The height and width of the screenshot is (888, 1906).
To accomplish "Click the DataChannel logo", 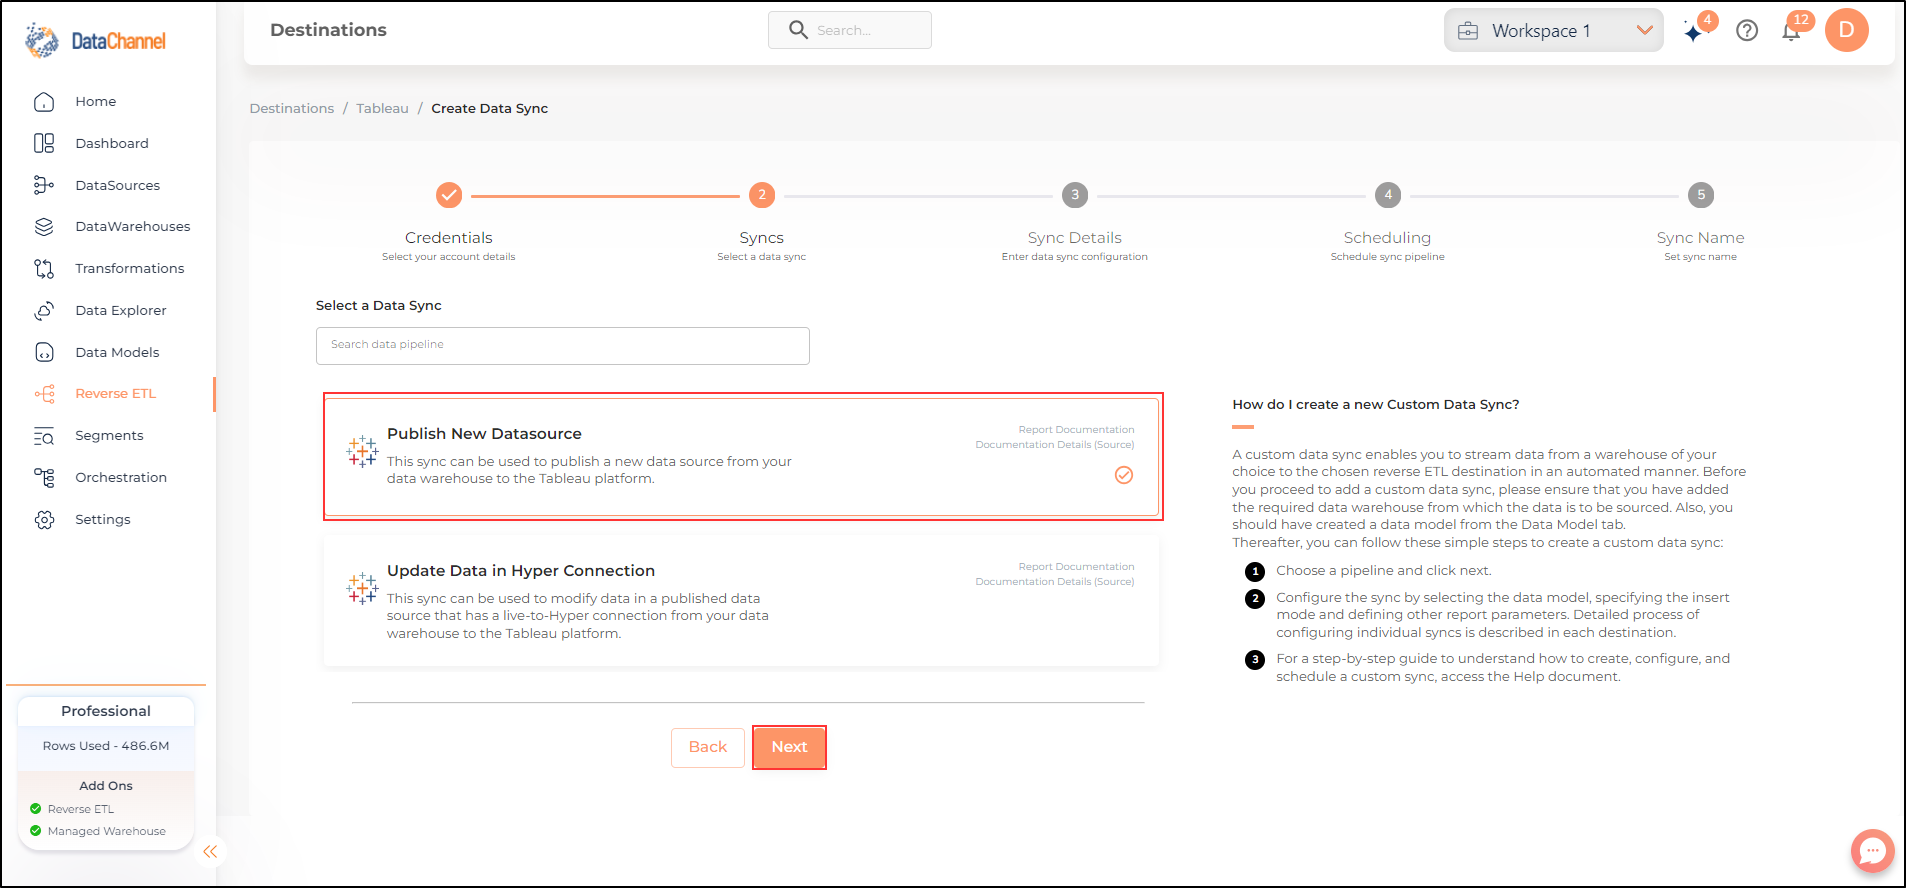I will [x=96, y=40].
